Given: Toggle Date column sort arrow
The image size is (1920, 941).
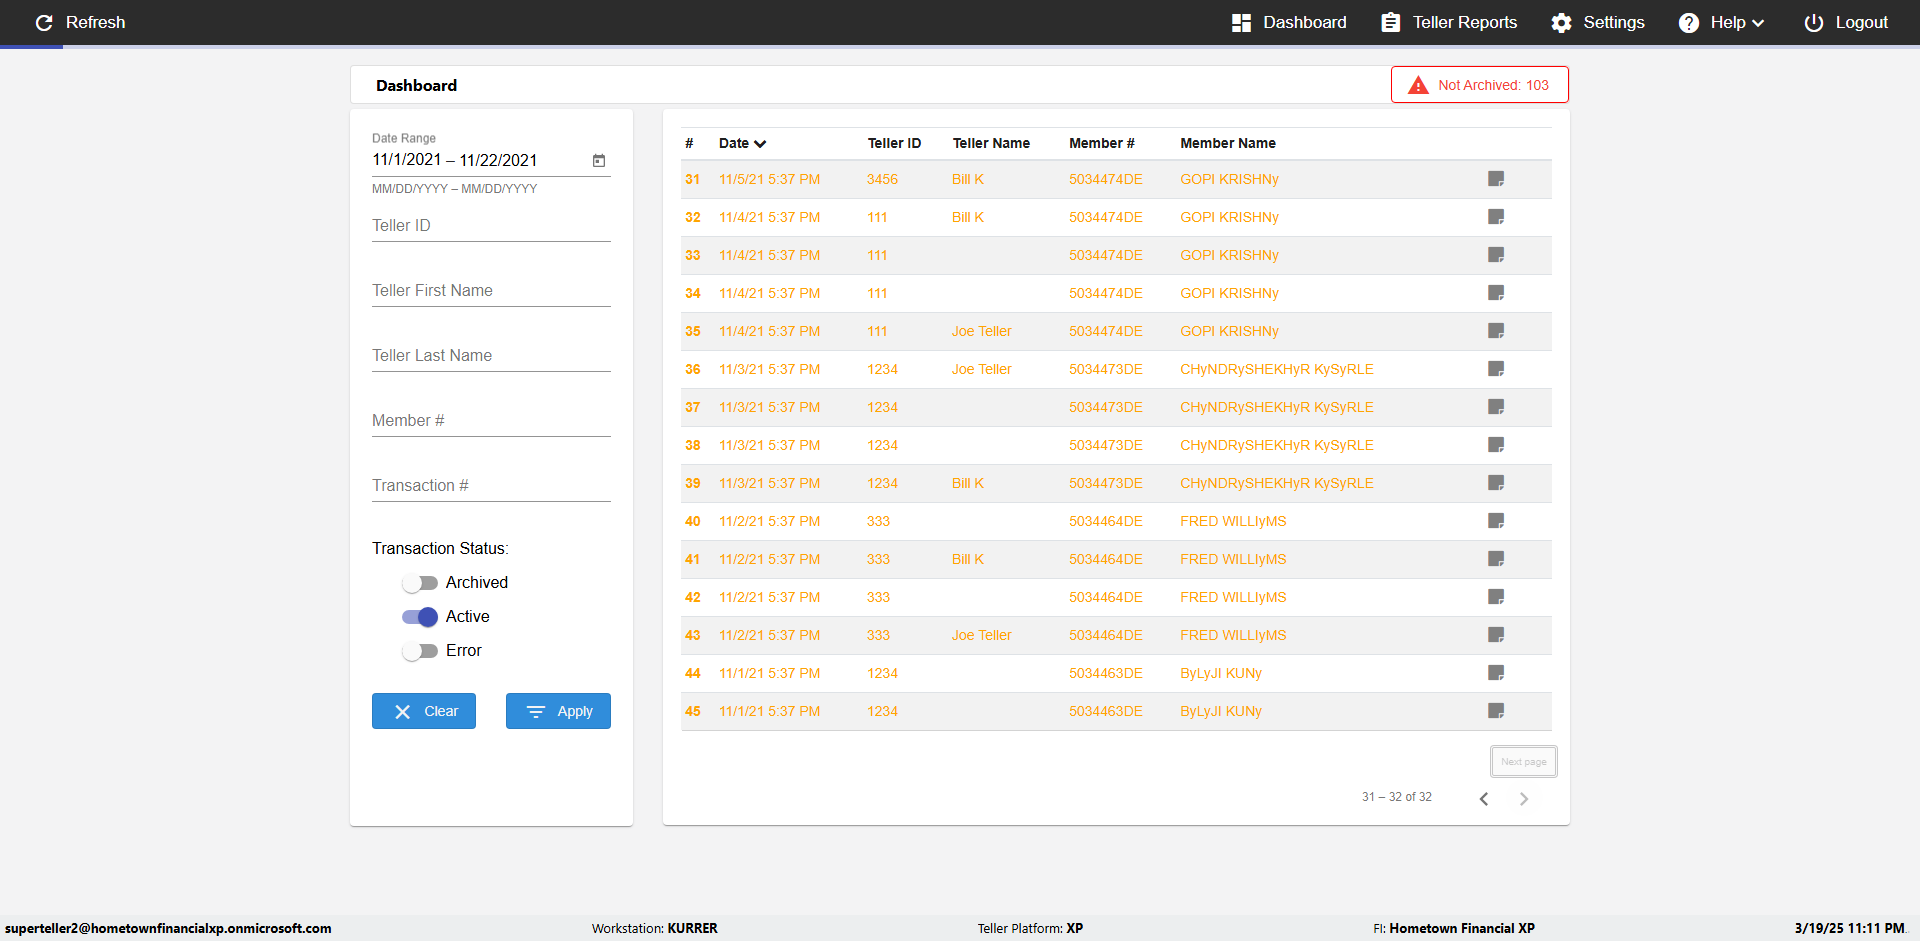Looking at the screenshot, I should click(x=760, y=144).
